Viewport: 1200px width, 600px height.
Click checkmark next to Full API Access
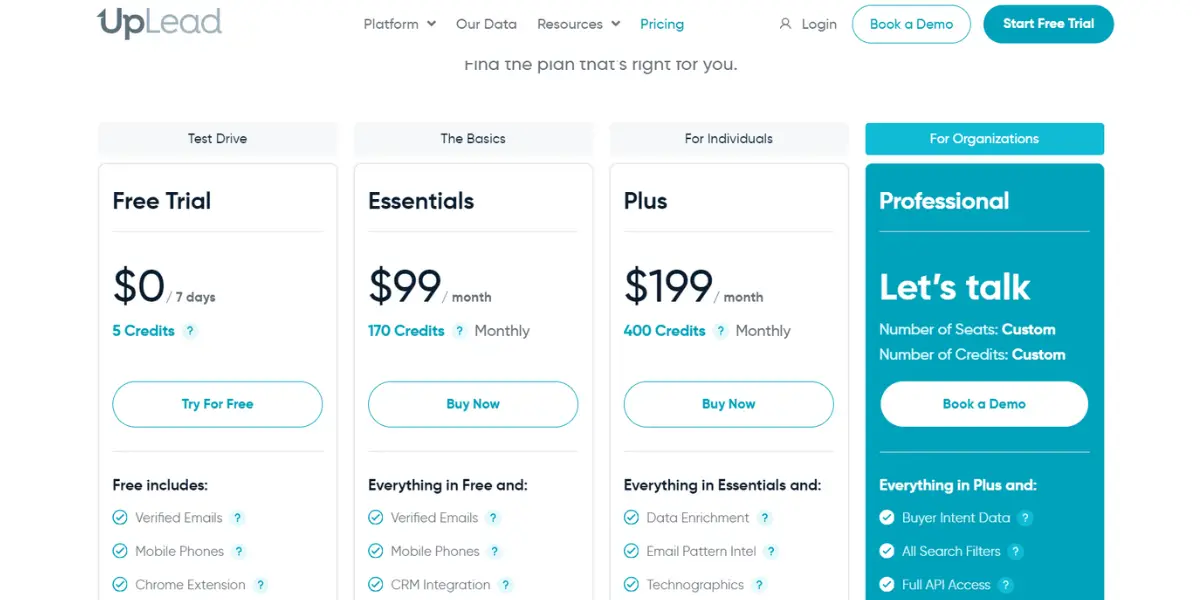(x=887, y=585)
